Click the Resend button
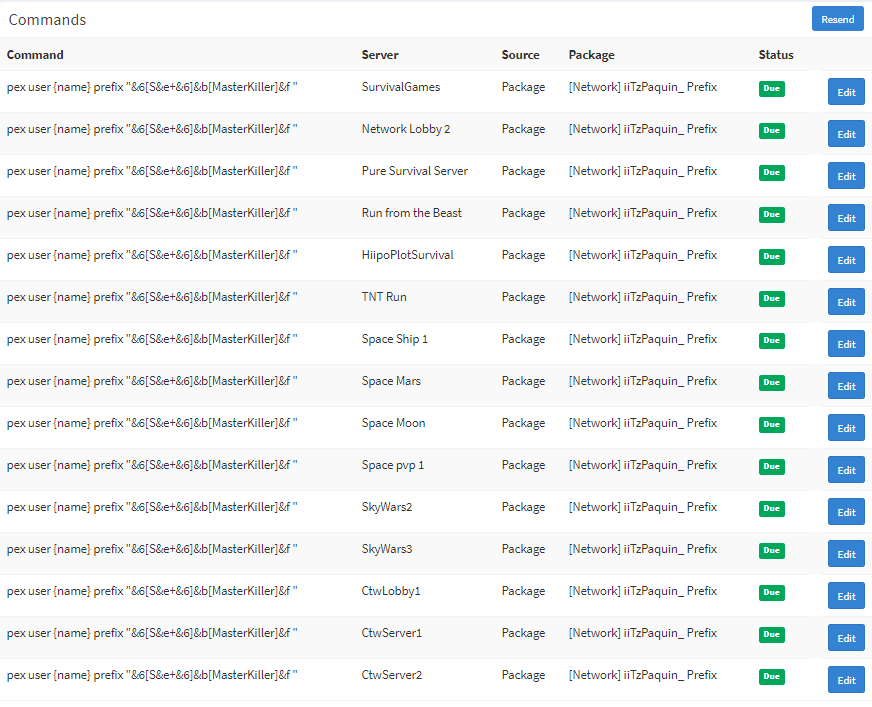 (x=838, y=19)
